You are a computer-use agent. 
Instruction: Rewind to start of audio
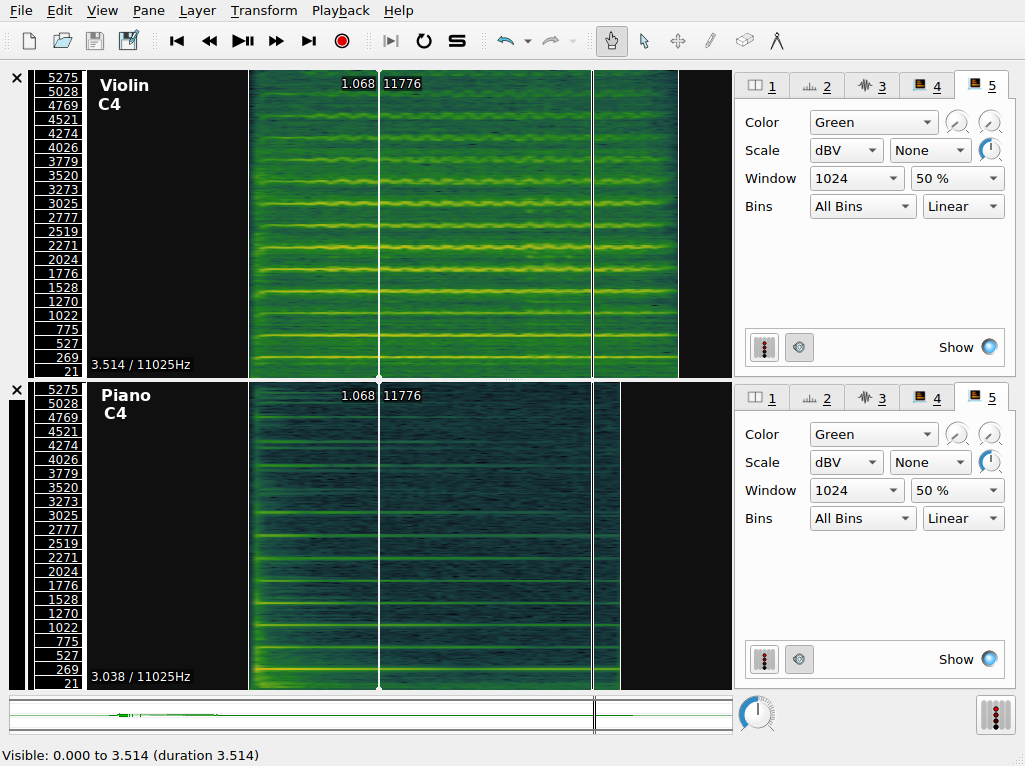pyautogui.click(x=176, y=41)
